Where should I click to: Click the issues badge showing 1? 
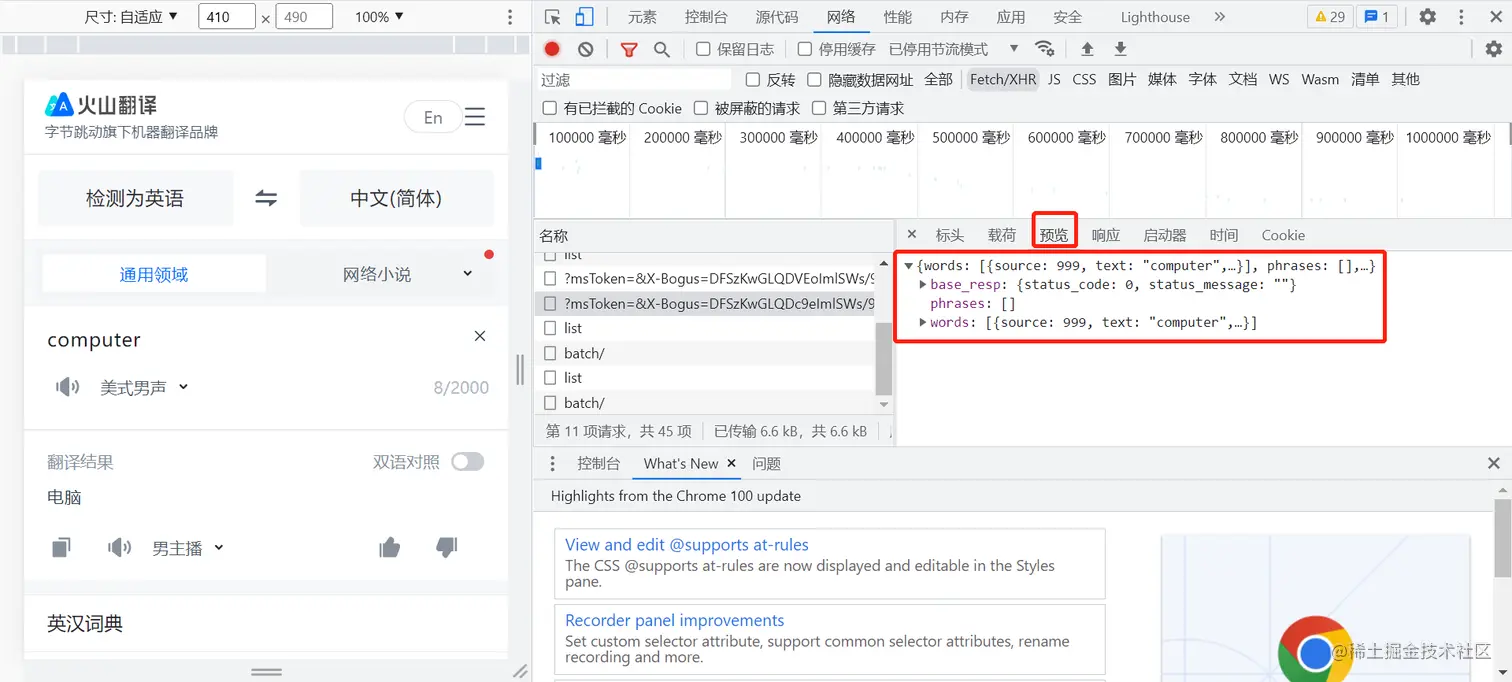[x=1377, y=17]
